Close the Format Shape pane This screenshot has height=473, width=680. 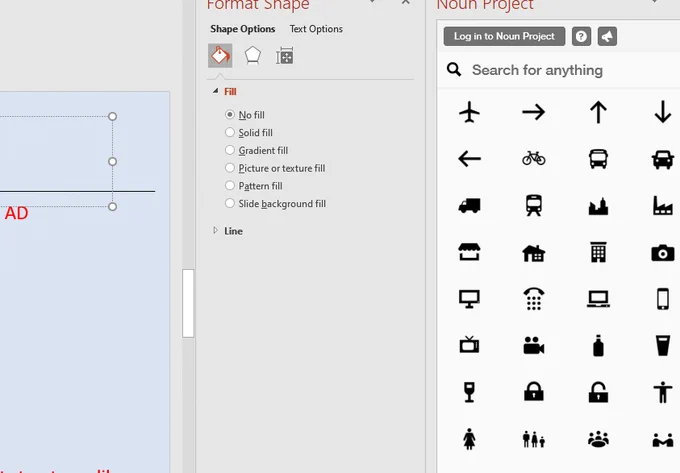405,2
